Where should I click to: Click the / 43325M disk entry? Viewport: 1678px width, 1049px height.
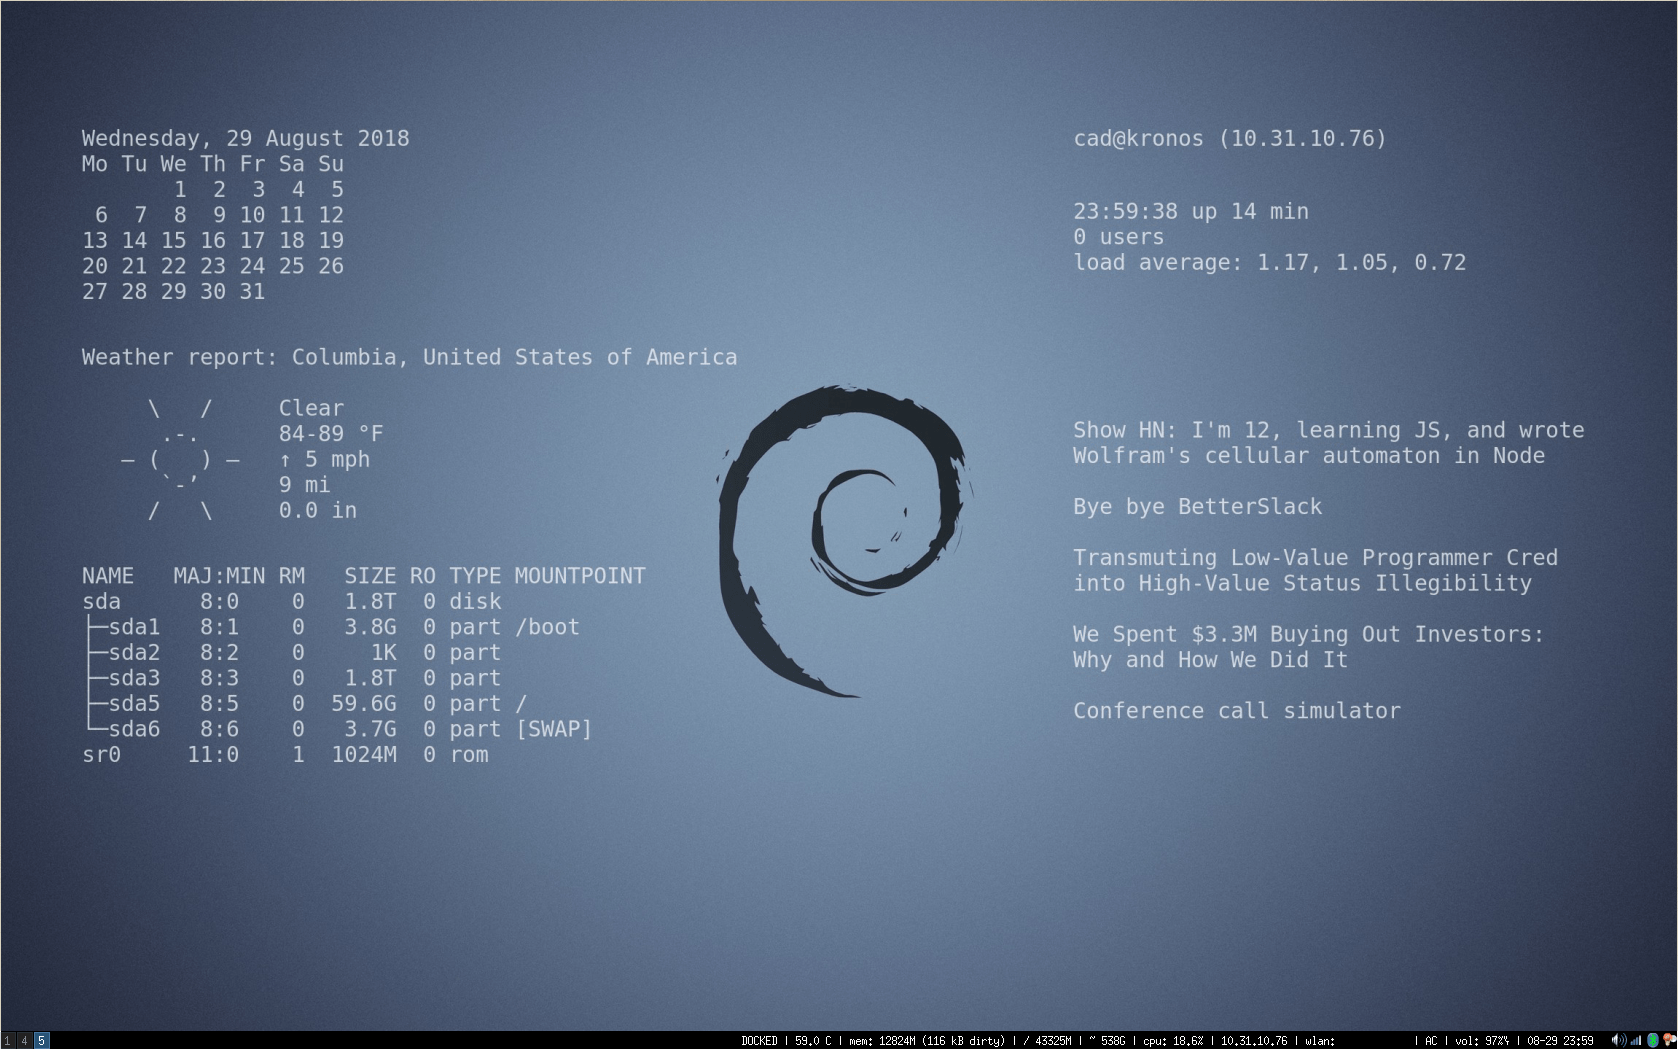(x=1047, y=1041)
